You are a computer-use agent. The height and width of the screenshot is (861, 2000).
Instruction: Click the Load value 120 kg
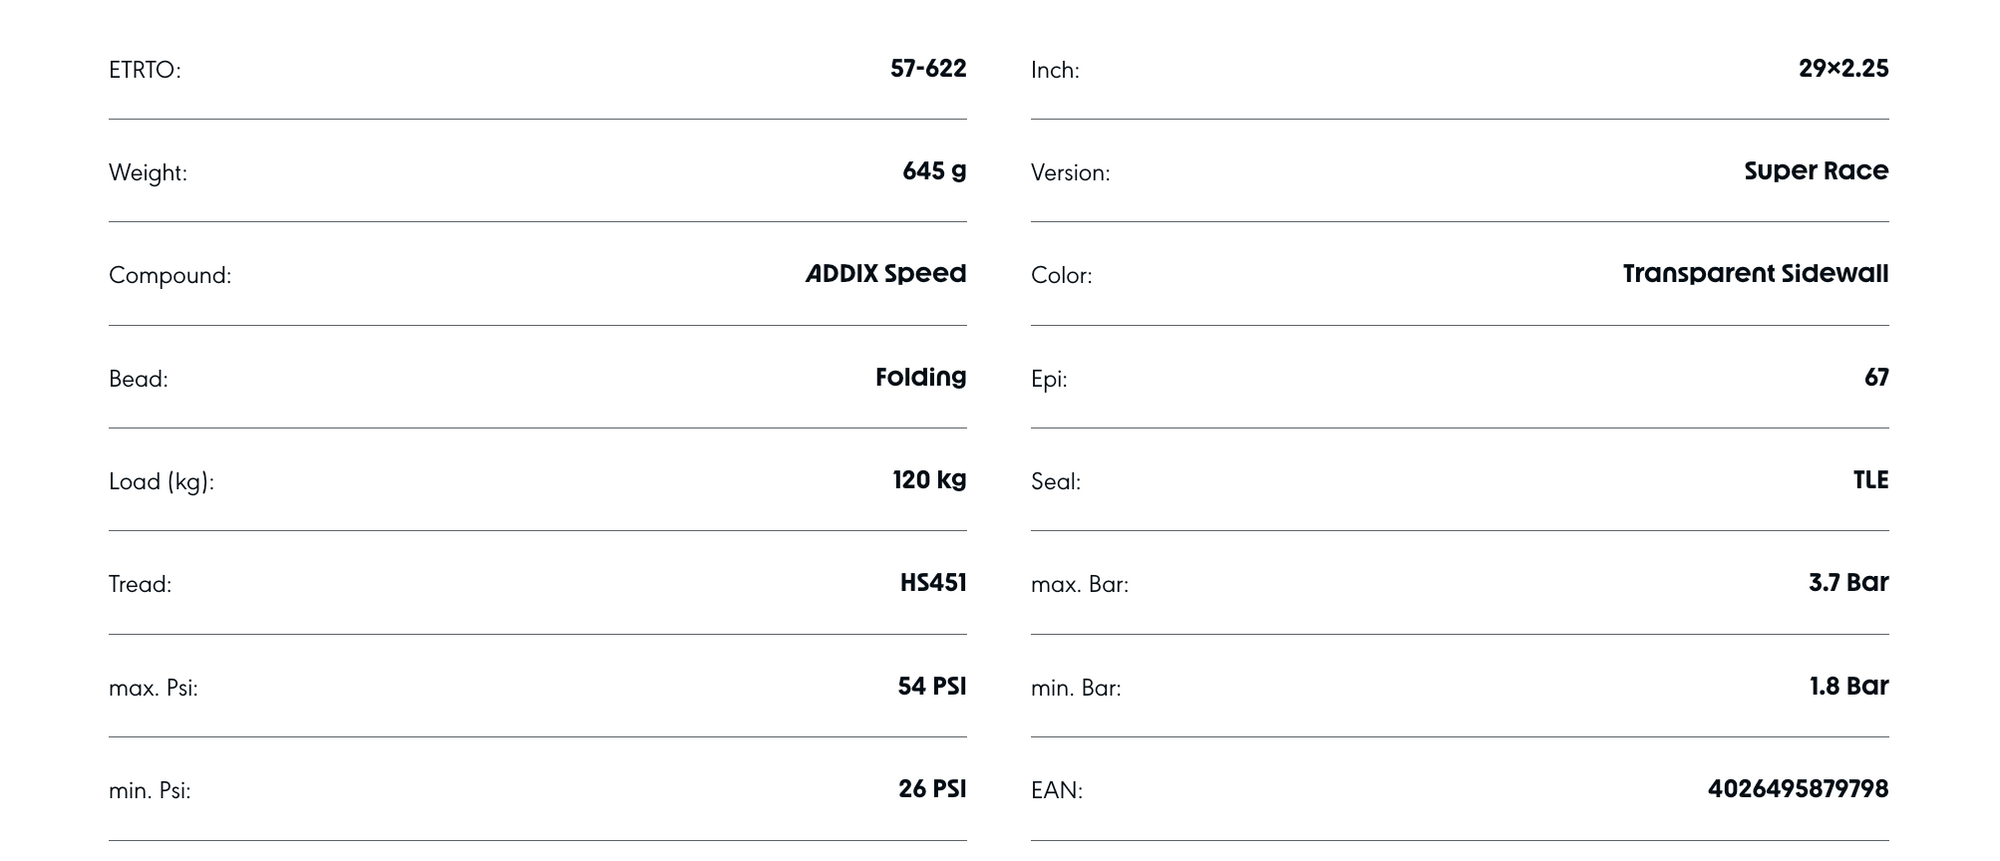point(929,480)
